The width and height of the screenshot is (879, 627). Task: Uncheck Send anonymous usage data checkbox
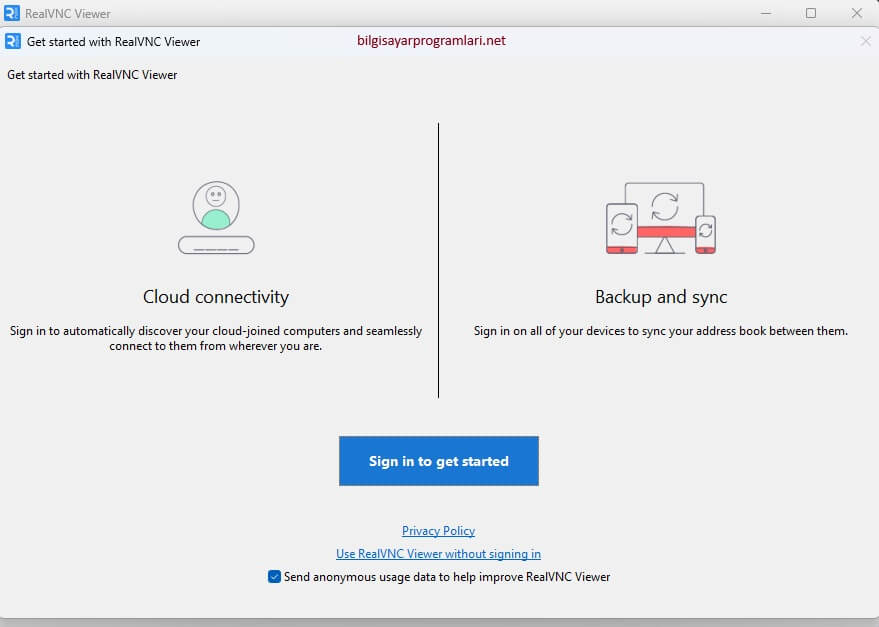pos(274,577)
